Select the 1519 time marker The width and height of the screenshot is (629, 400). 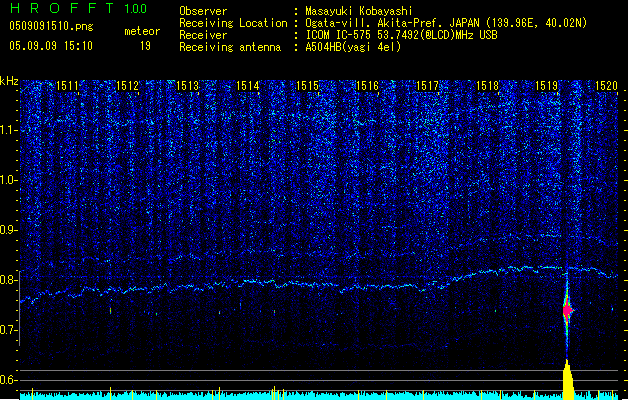pos(547,87)
